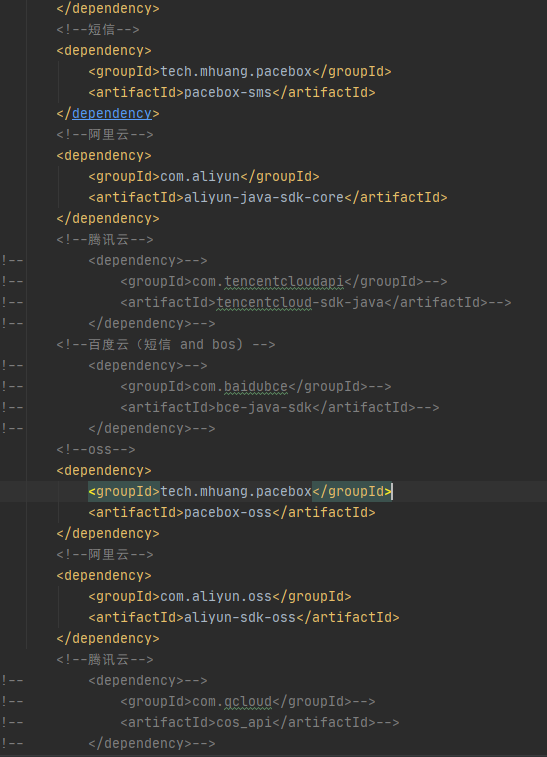Click the 阿里云 comment above aliyun-java-sdk-core dependency
The image size is (547, 757).
pos(105,134)
